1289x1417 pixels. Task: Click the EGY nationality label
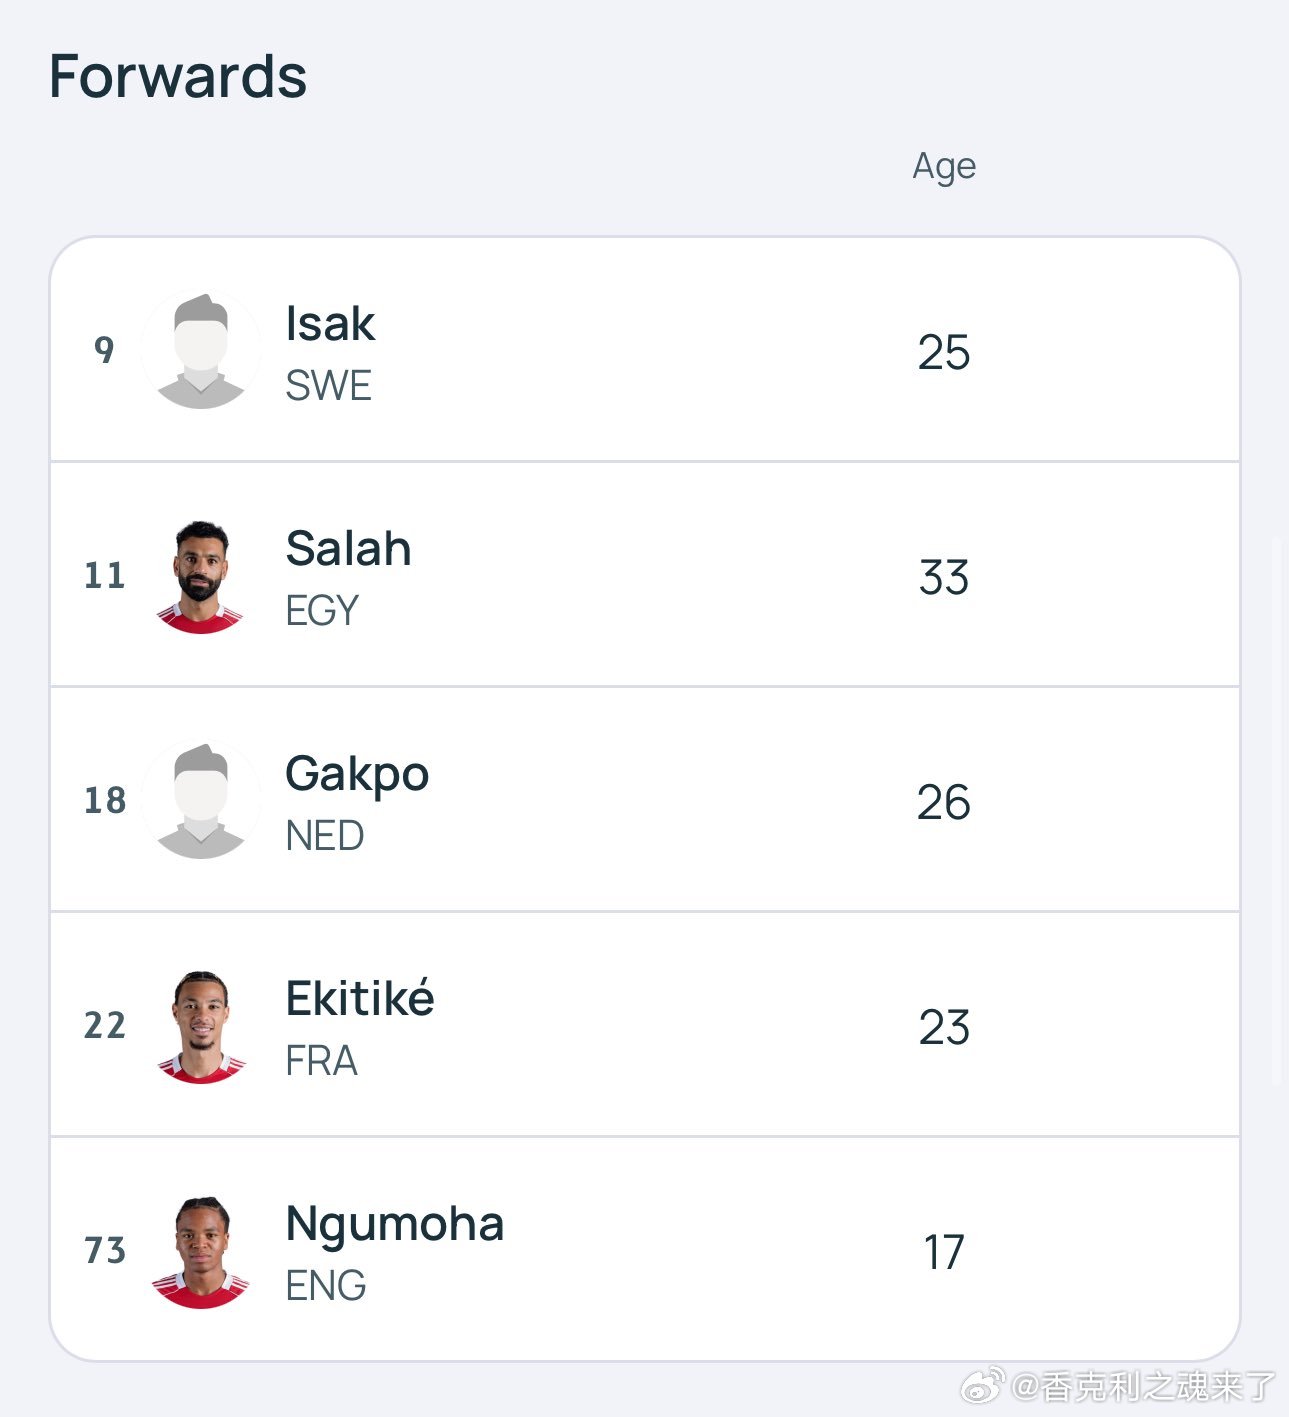322,611
